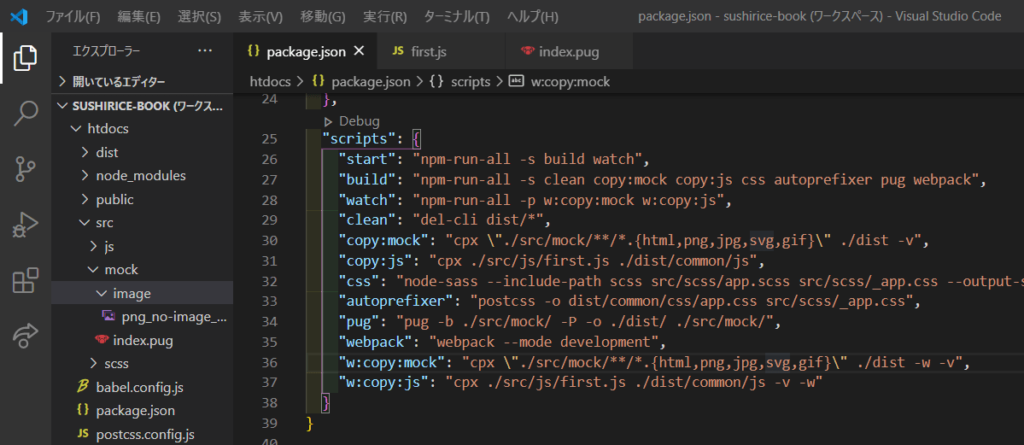
Task: Collapse the htdocs folder
Action: coord(142,129)
